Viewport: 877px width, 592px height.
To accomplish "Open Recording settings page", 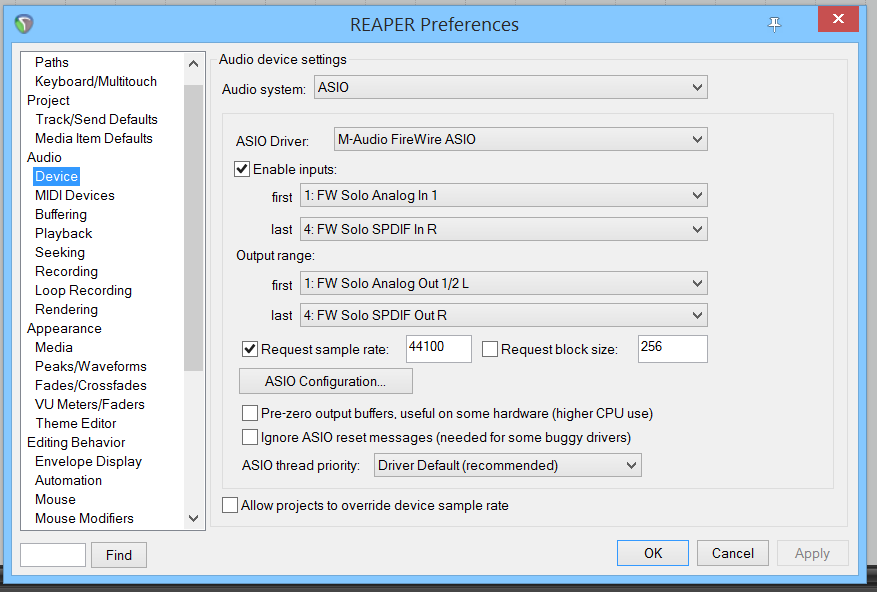I will pyautogui.click(x=66, y=271).
